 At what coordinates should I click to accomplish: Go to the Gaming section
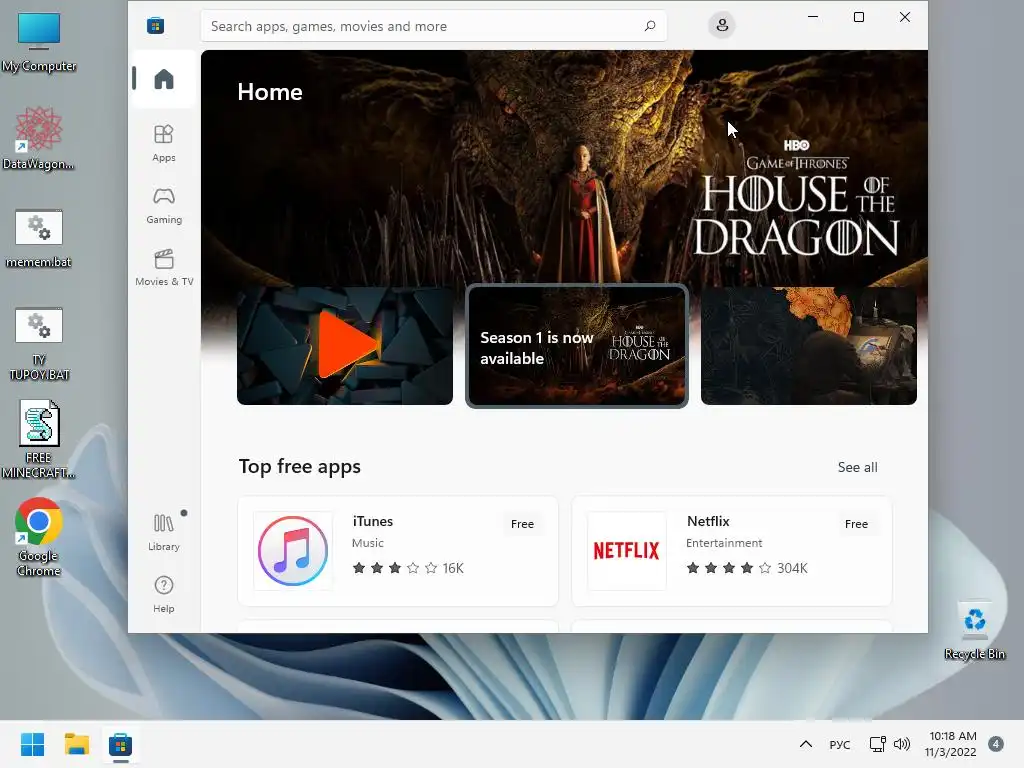(x=164, y=205)
